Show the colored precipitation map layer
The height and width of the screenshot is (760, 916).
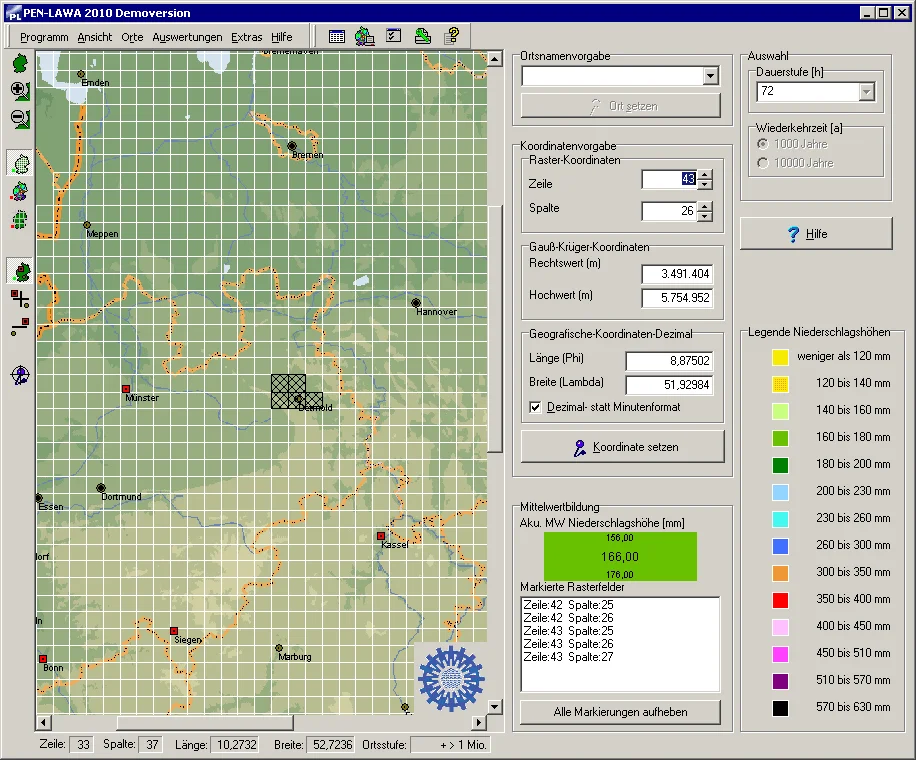point(20,192)
